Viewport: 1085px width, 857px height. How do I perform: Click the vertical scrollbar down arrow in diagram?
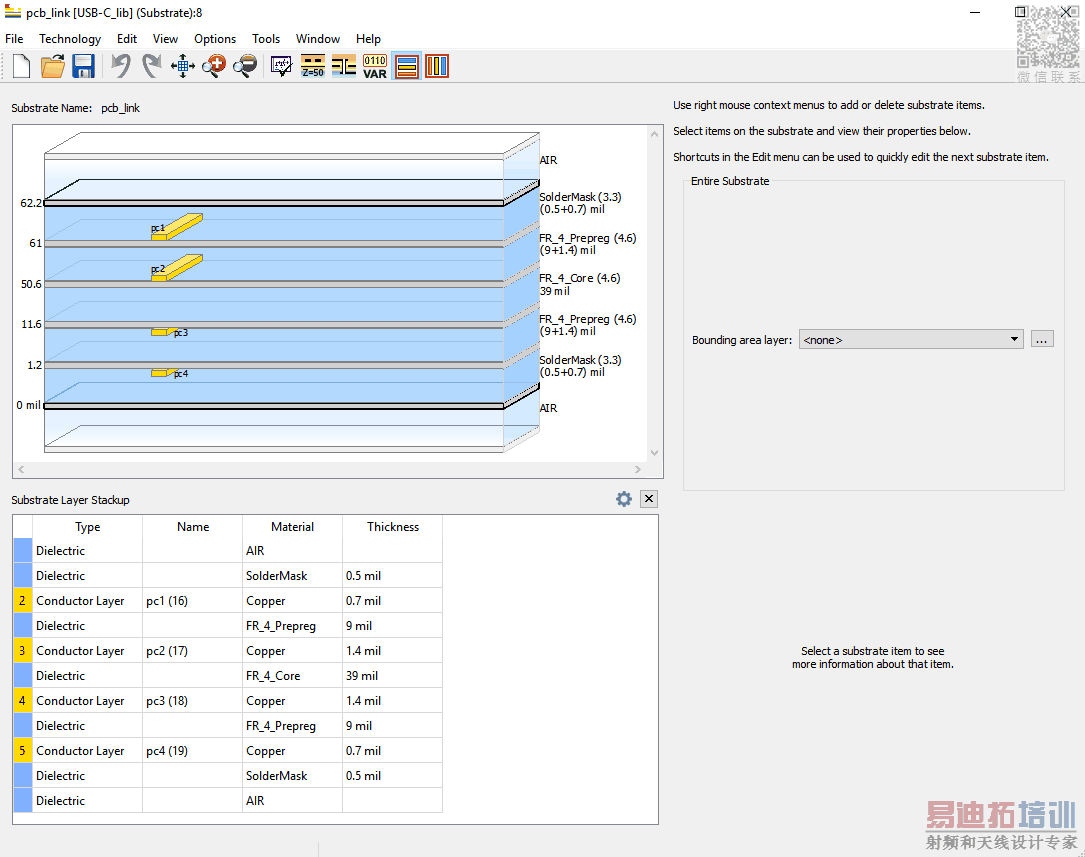pos(655,453)
